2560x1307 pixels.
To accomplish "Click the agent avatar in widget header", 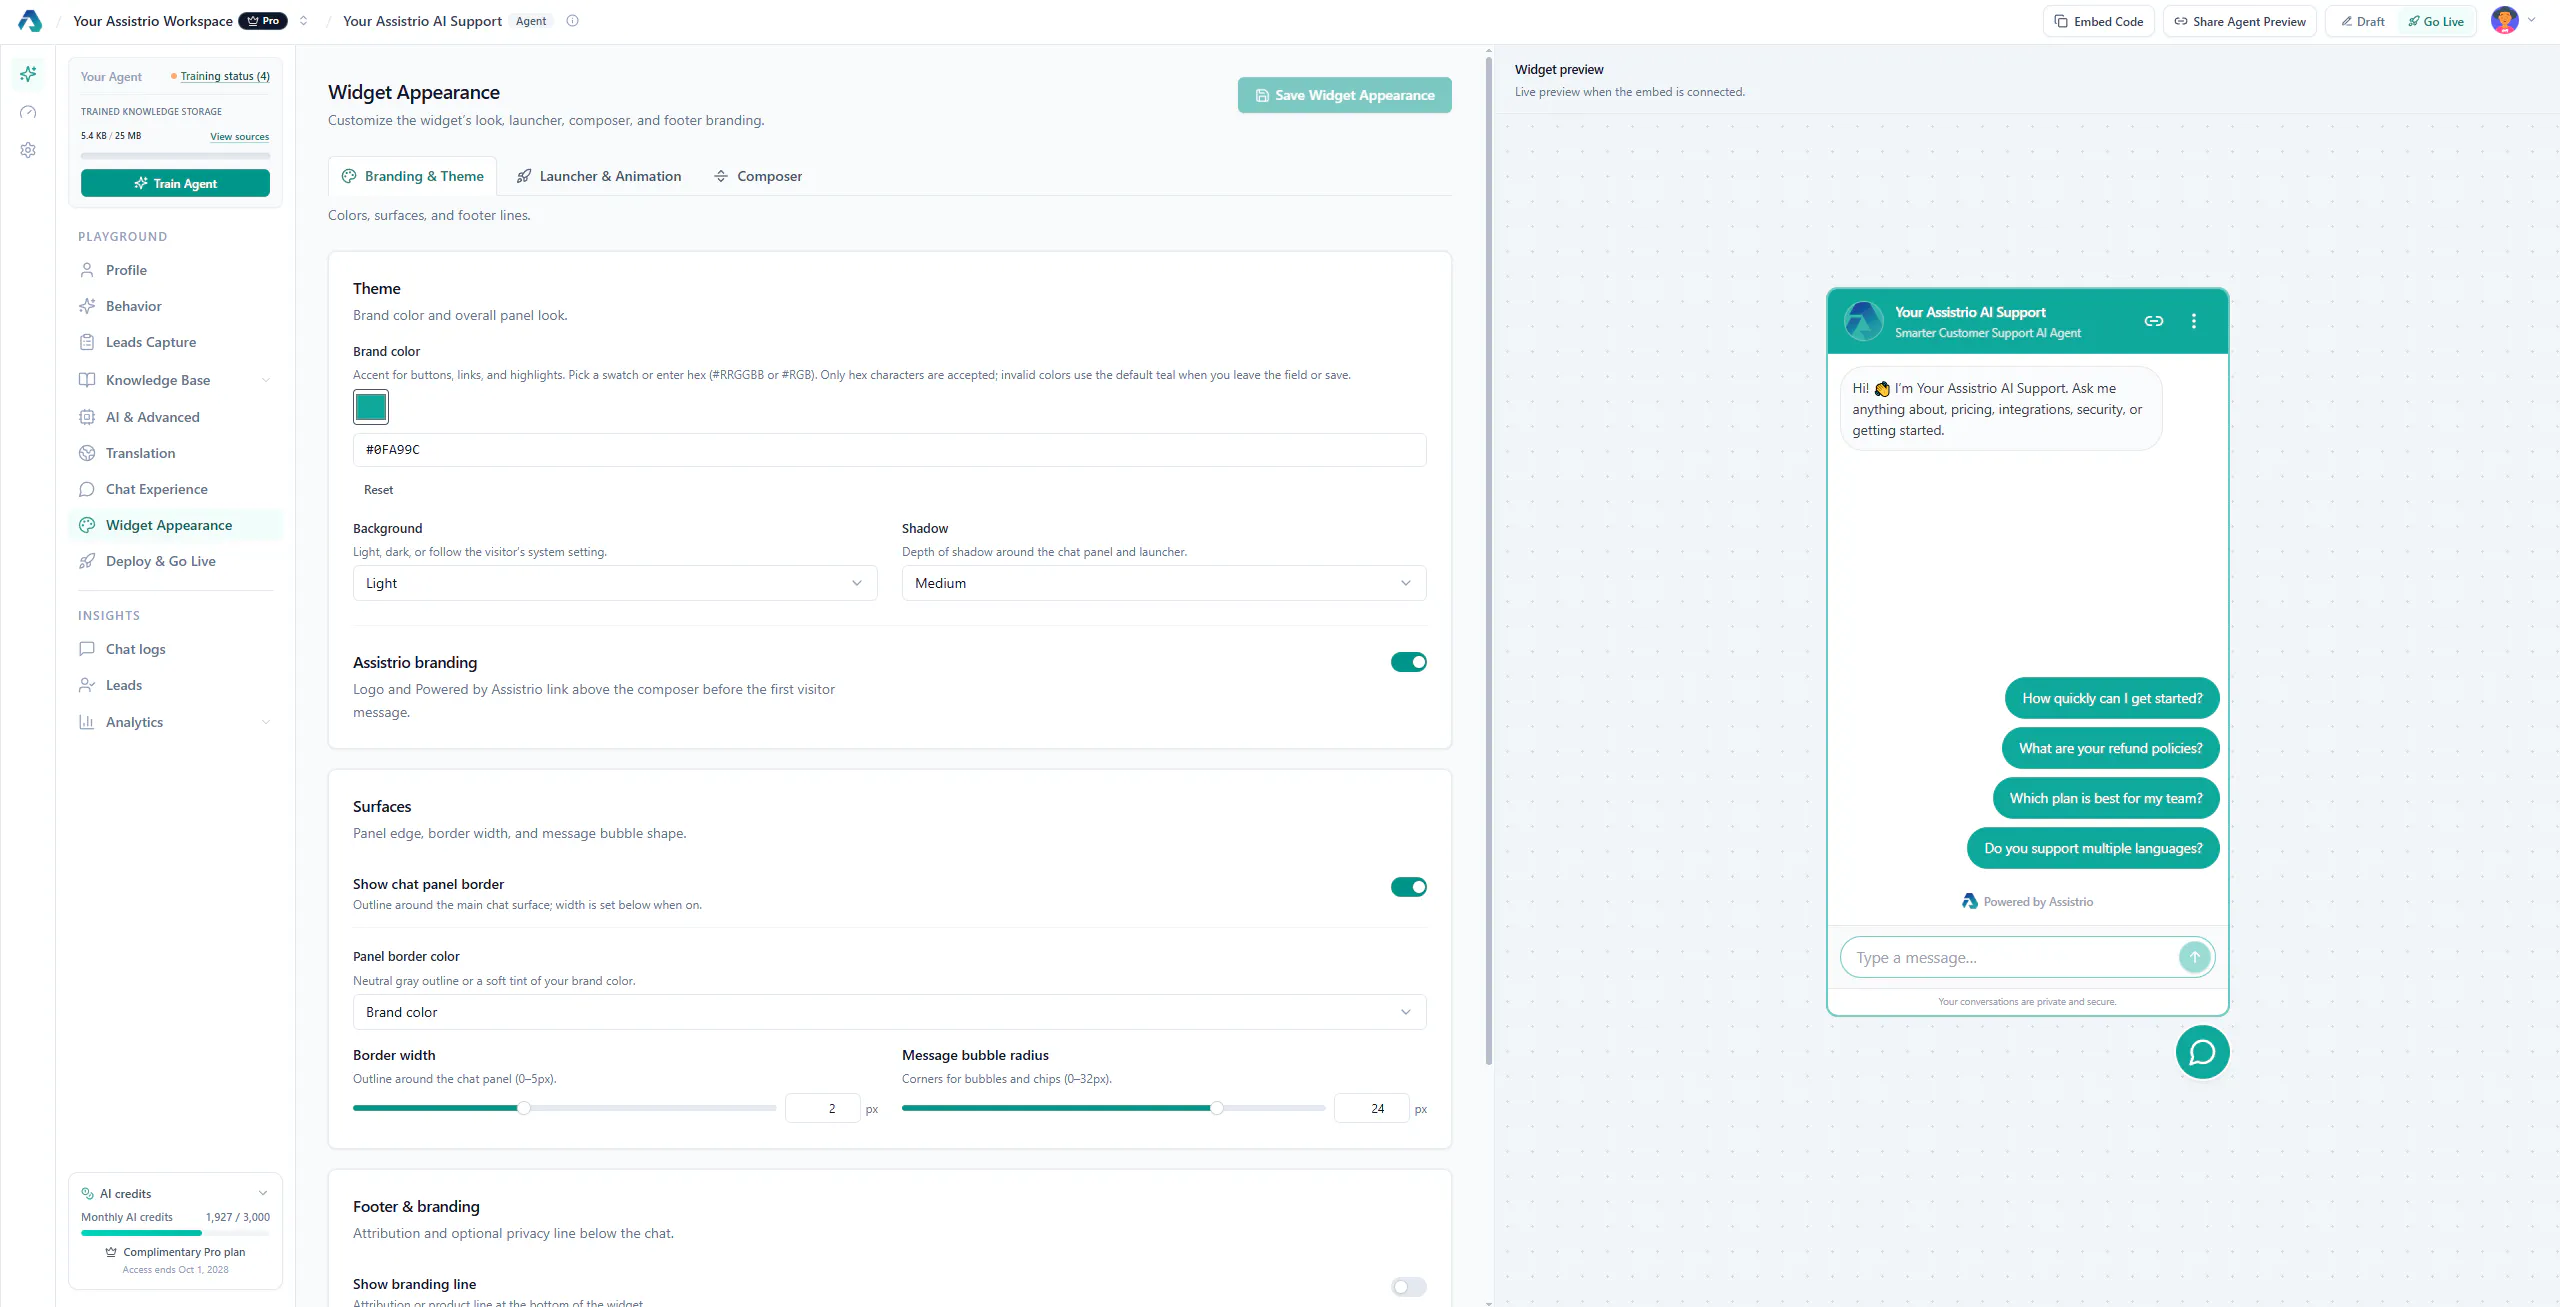I will click(x=1864, y=321).
